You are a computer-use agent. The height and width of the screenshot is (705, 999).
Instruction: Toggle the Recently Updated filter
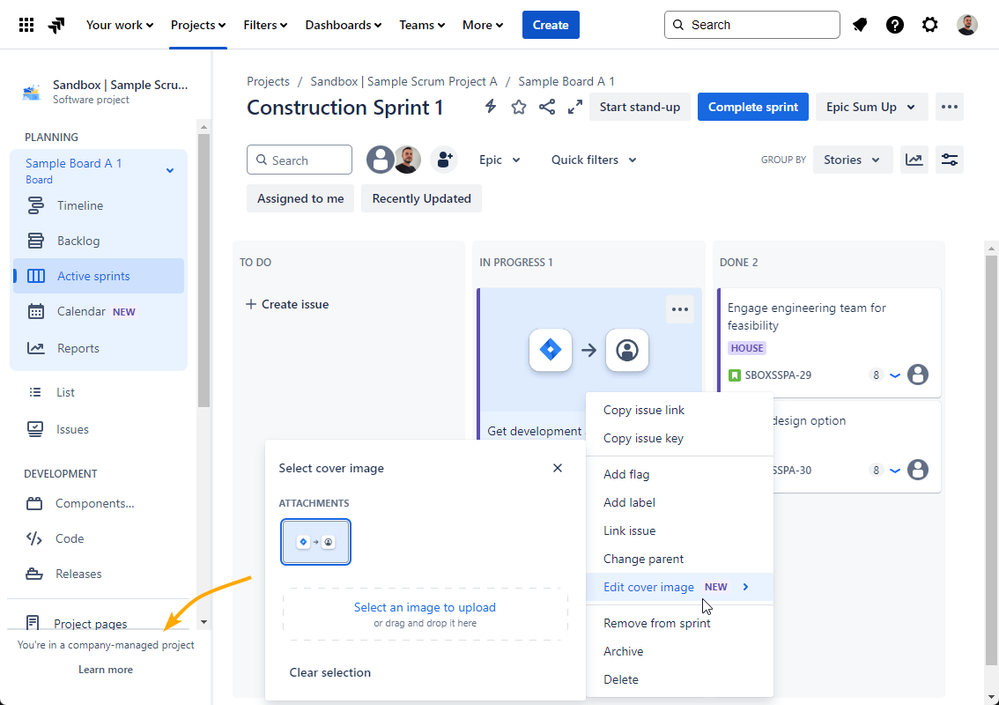[x=421, y=199]
